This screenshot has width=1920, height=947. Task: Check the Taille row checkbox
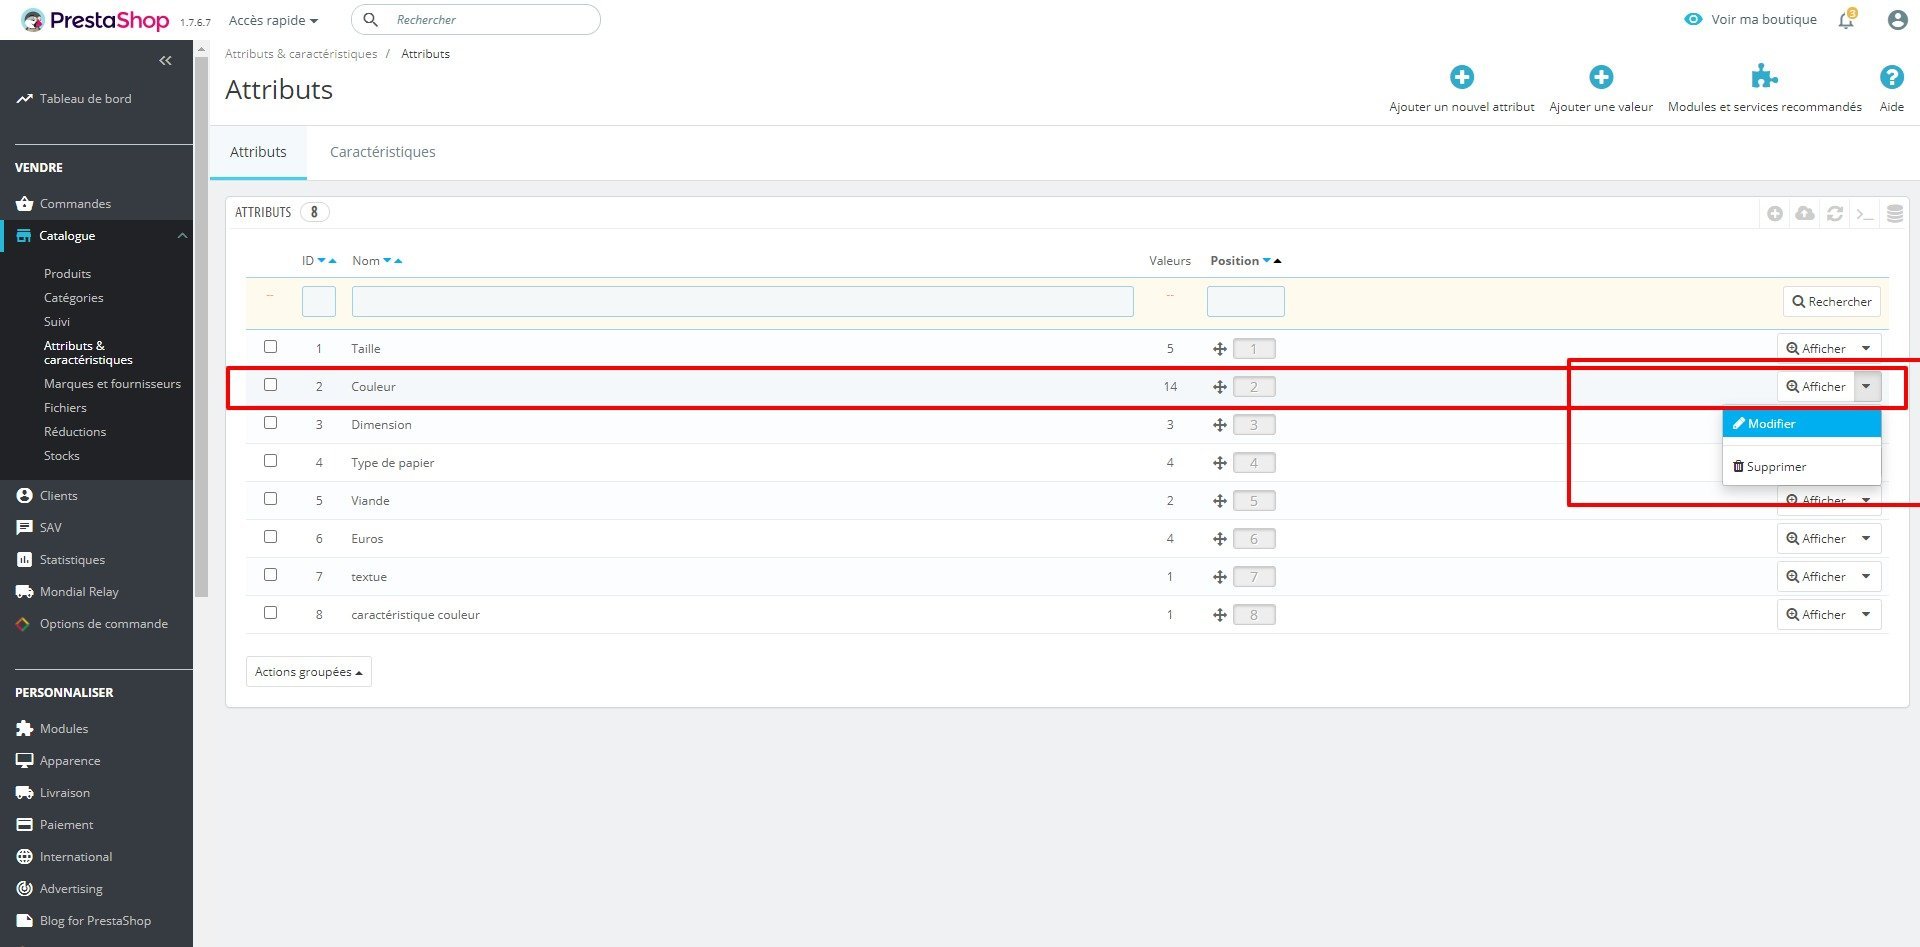[x=270, y=347]
